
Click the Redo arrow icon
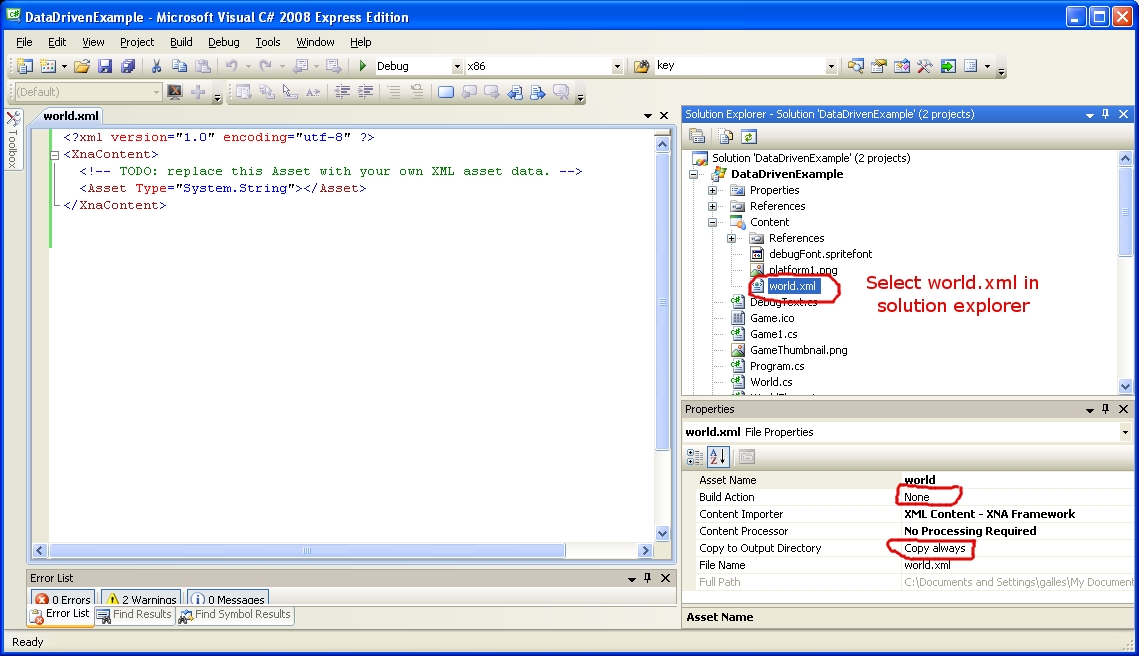[266, 66]
